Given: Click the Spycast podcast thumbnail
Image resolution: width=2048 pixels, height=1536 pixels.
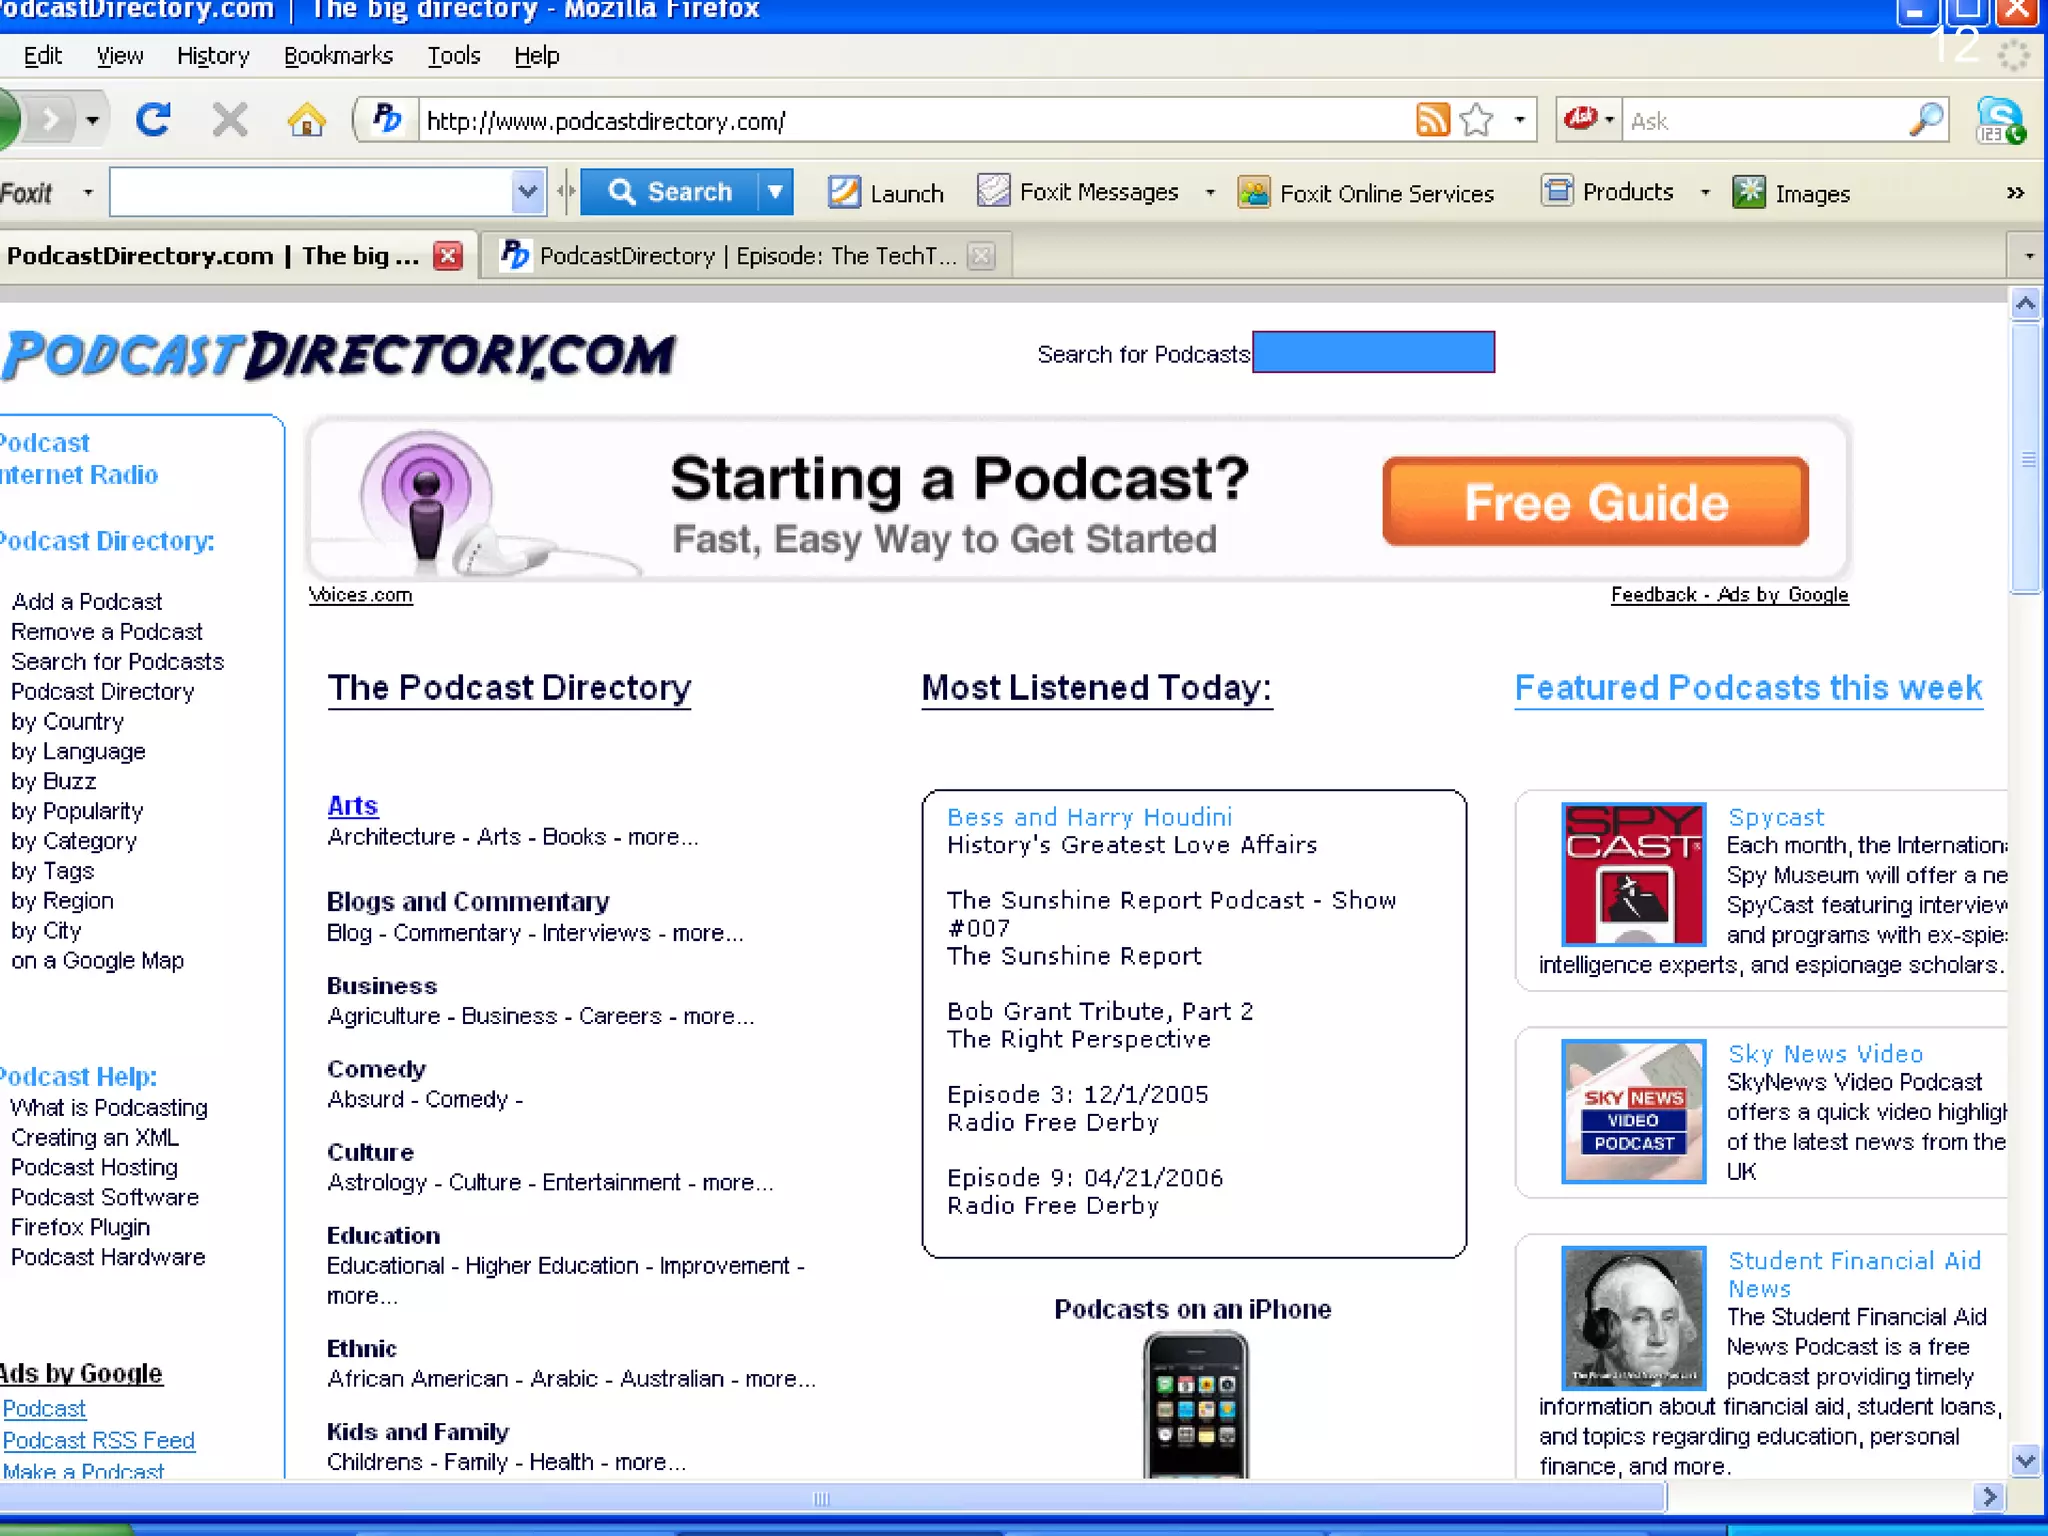Looking at the screenshot, I should pyautogui.click(x=1633, y=874).
